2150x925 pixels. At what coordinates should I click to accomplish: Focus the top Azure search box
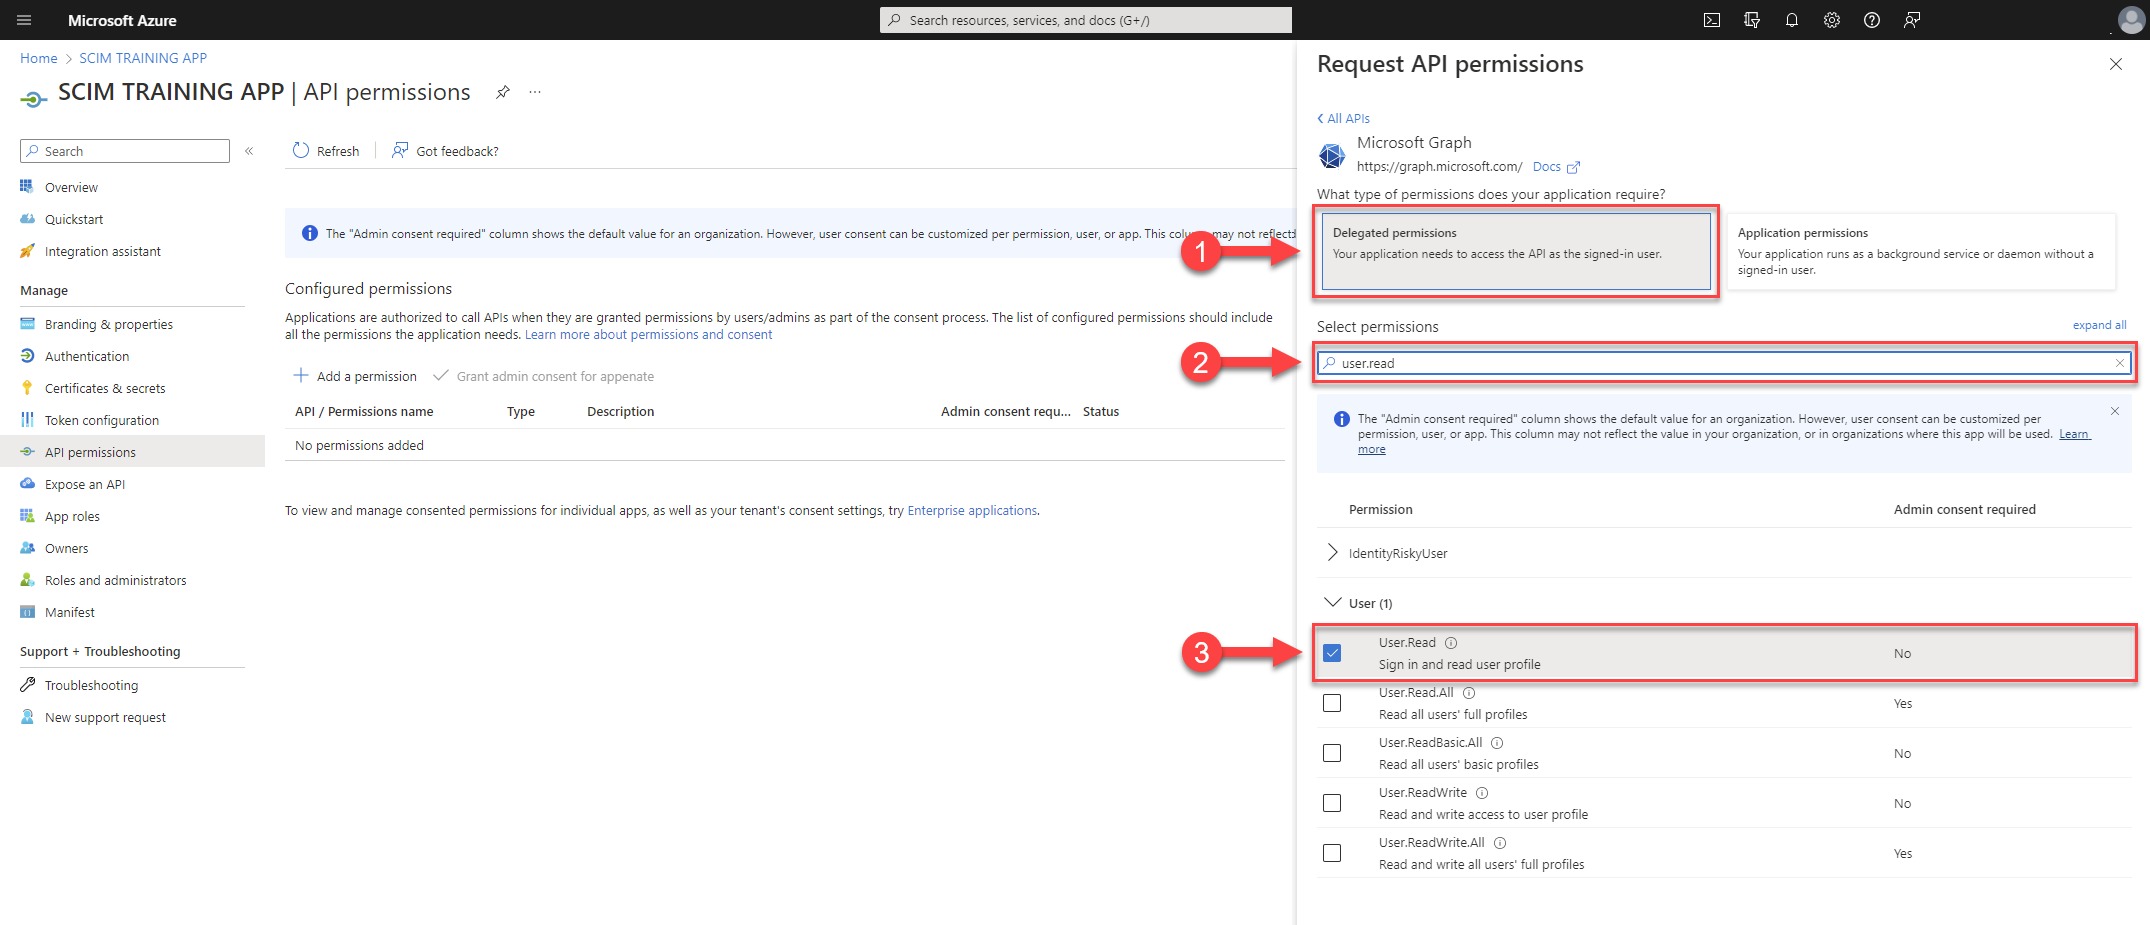1086,20
